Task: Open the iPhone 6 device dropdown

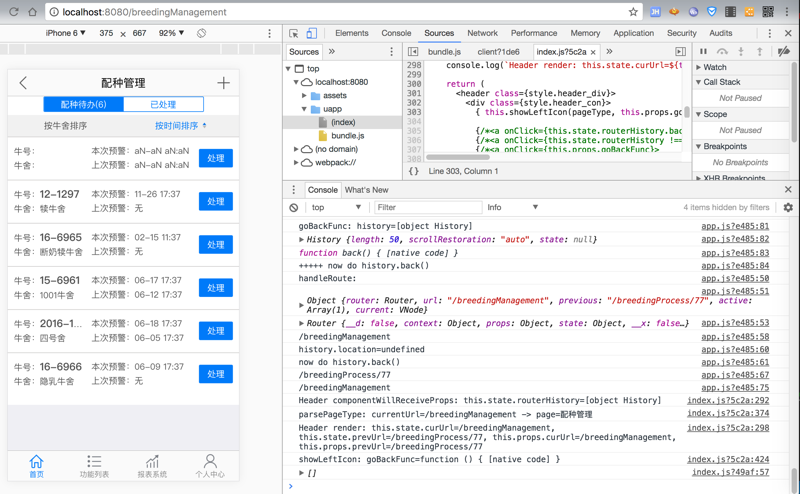Action: (66, 33)
